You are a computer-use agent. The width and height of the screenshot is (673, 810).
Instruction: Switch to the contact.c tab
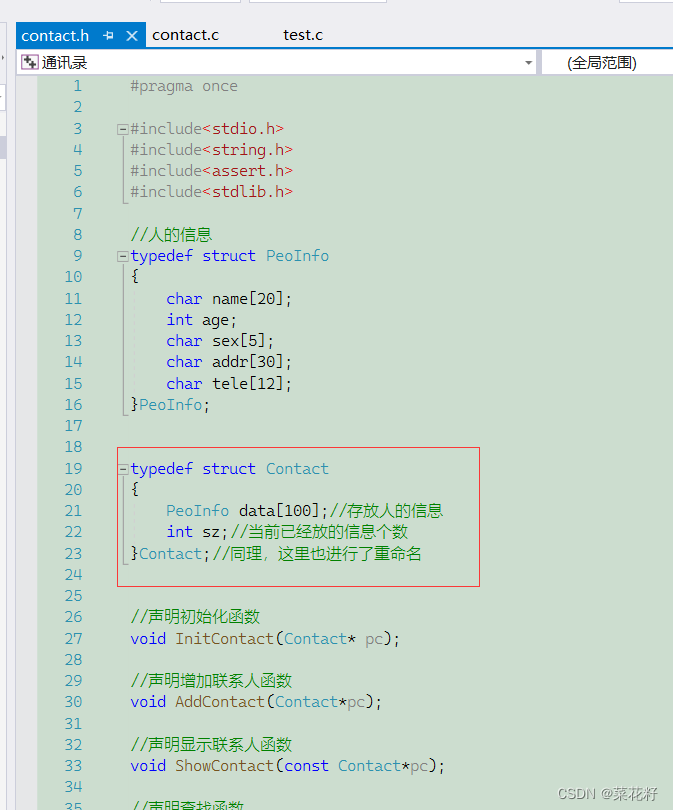(x=185, y=35)
